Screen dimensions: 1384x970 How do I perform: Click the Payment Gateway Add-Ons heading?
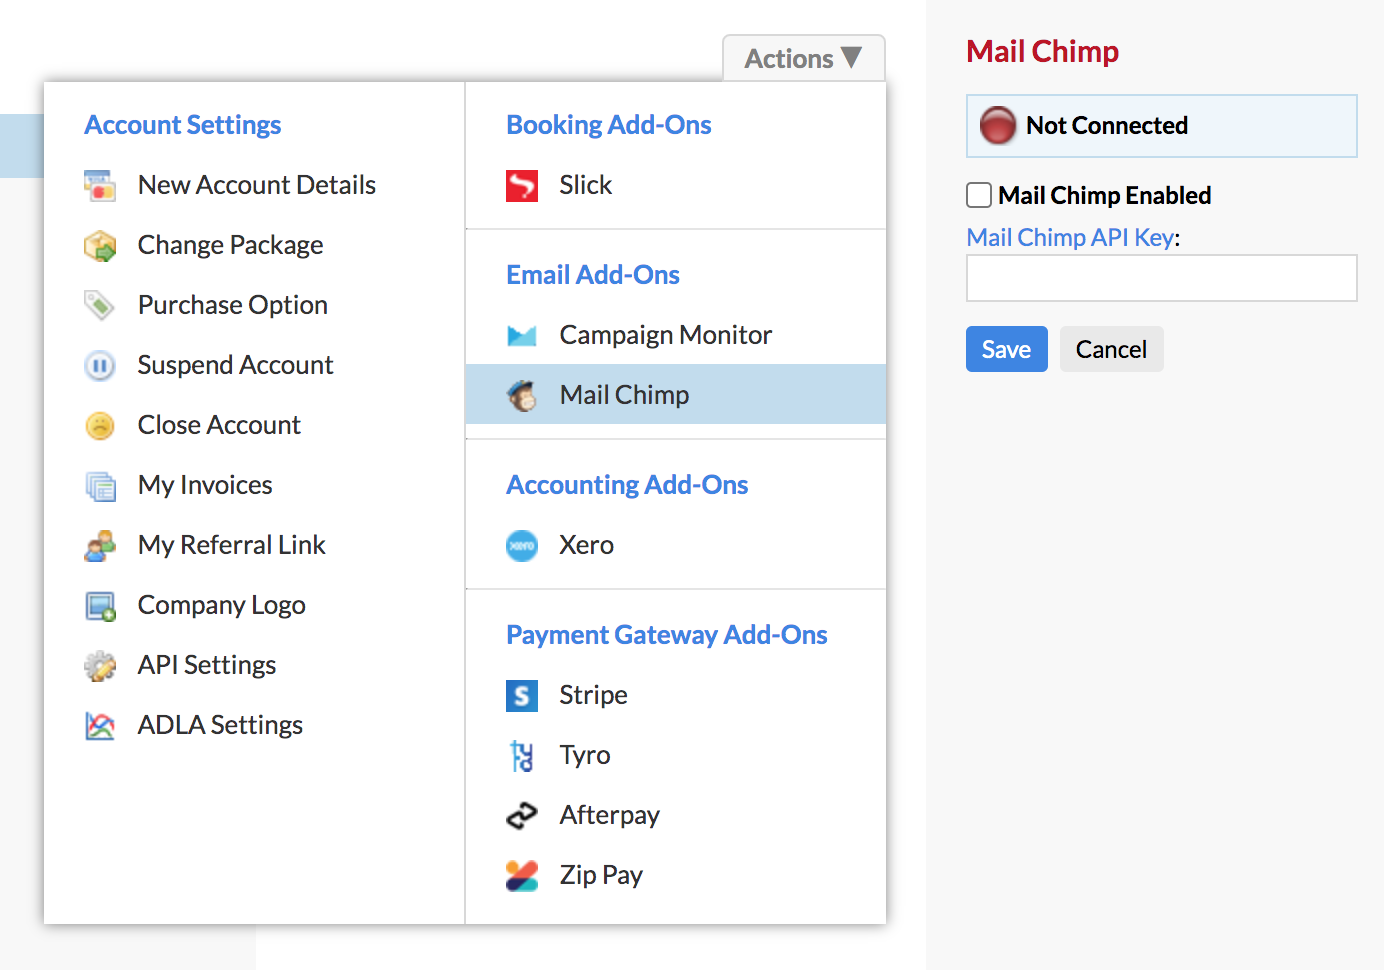pyautogui.click(x=667, y=635)
